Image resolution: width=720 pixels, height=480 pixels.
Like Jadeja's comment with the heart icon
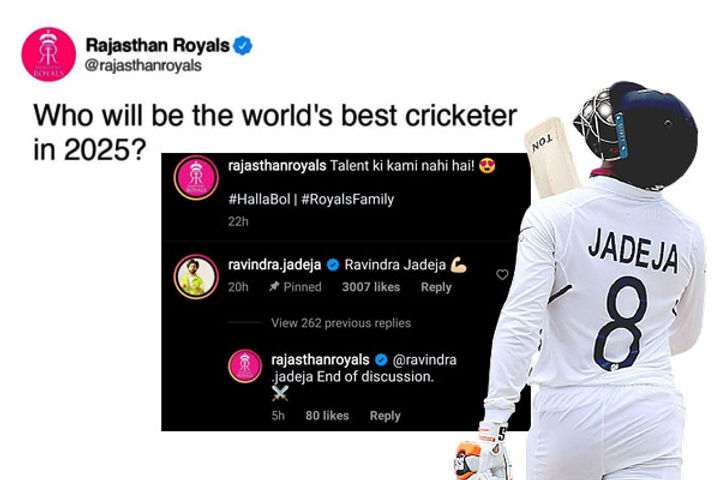point(502,275)
